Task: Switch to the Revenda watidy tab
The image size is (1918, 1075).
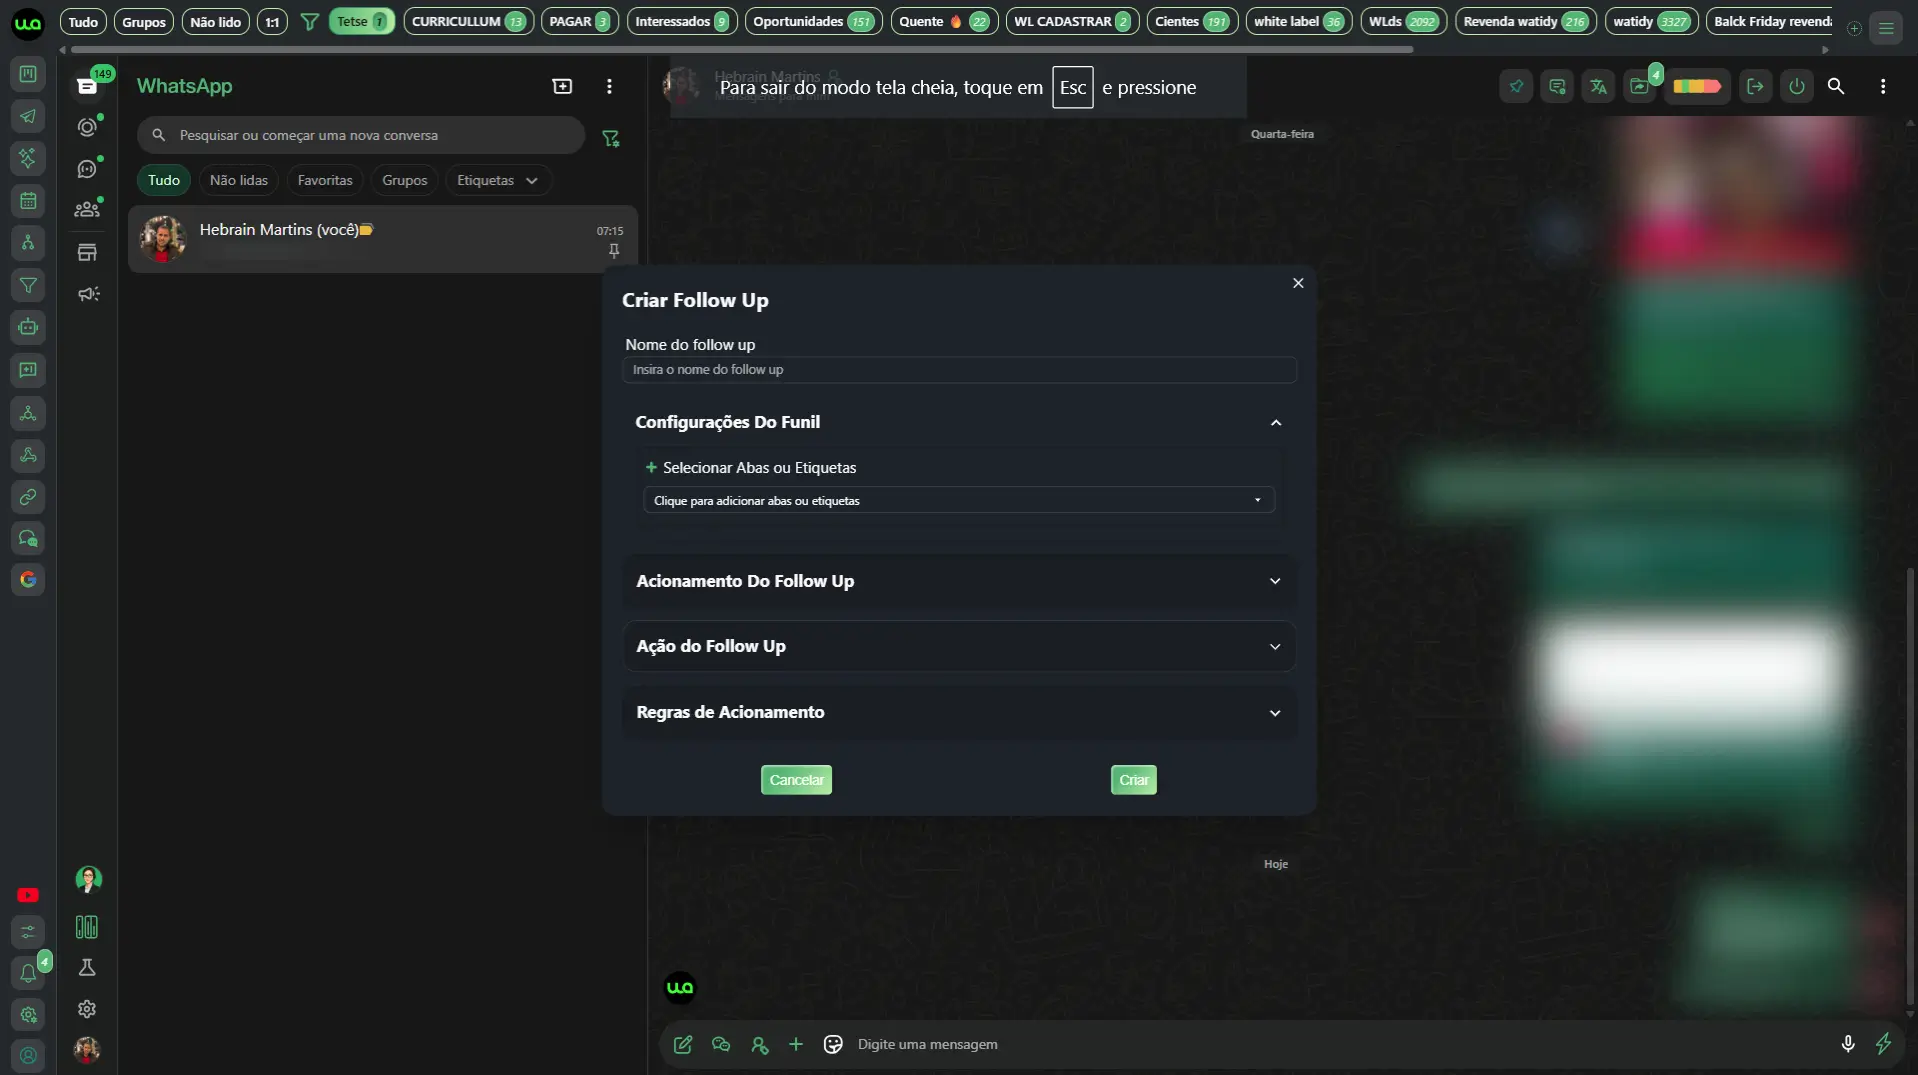Action: point(1525,21)
